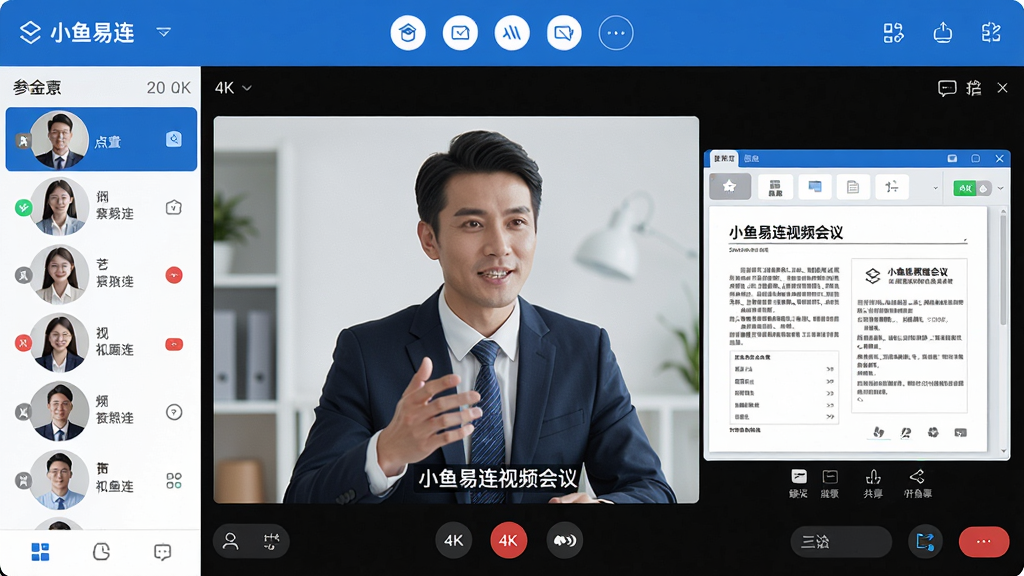Screen dimensions: 1024x576
Task: Open the 三洽 selector near bottom right
Action: 841,541
